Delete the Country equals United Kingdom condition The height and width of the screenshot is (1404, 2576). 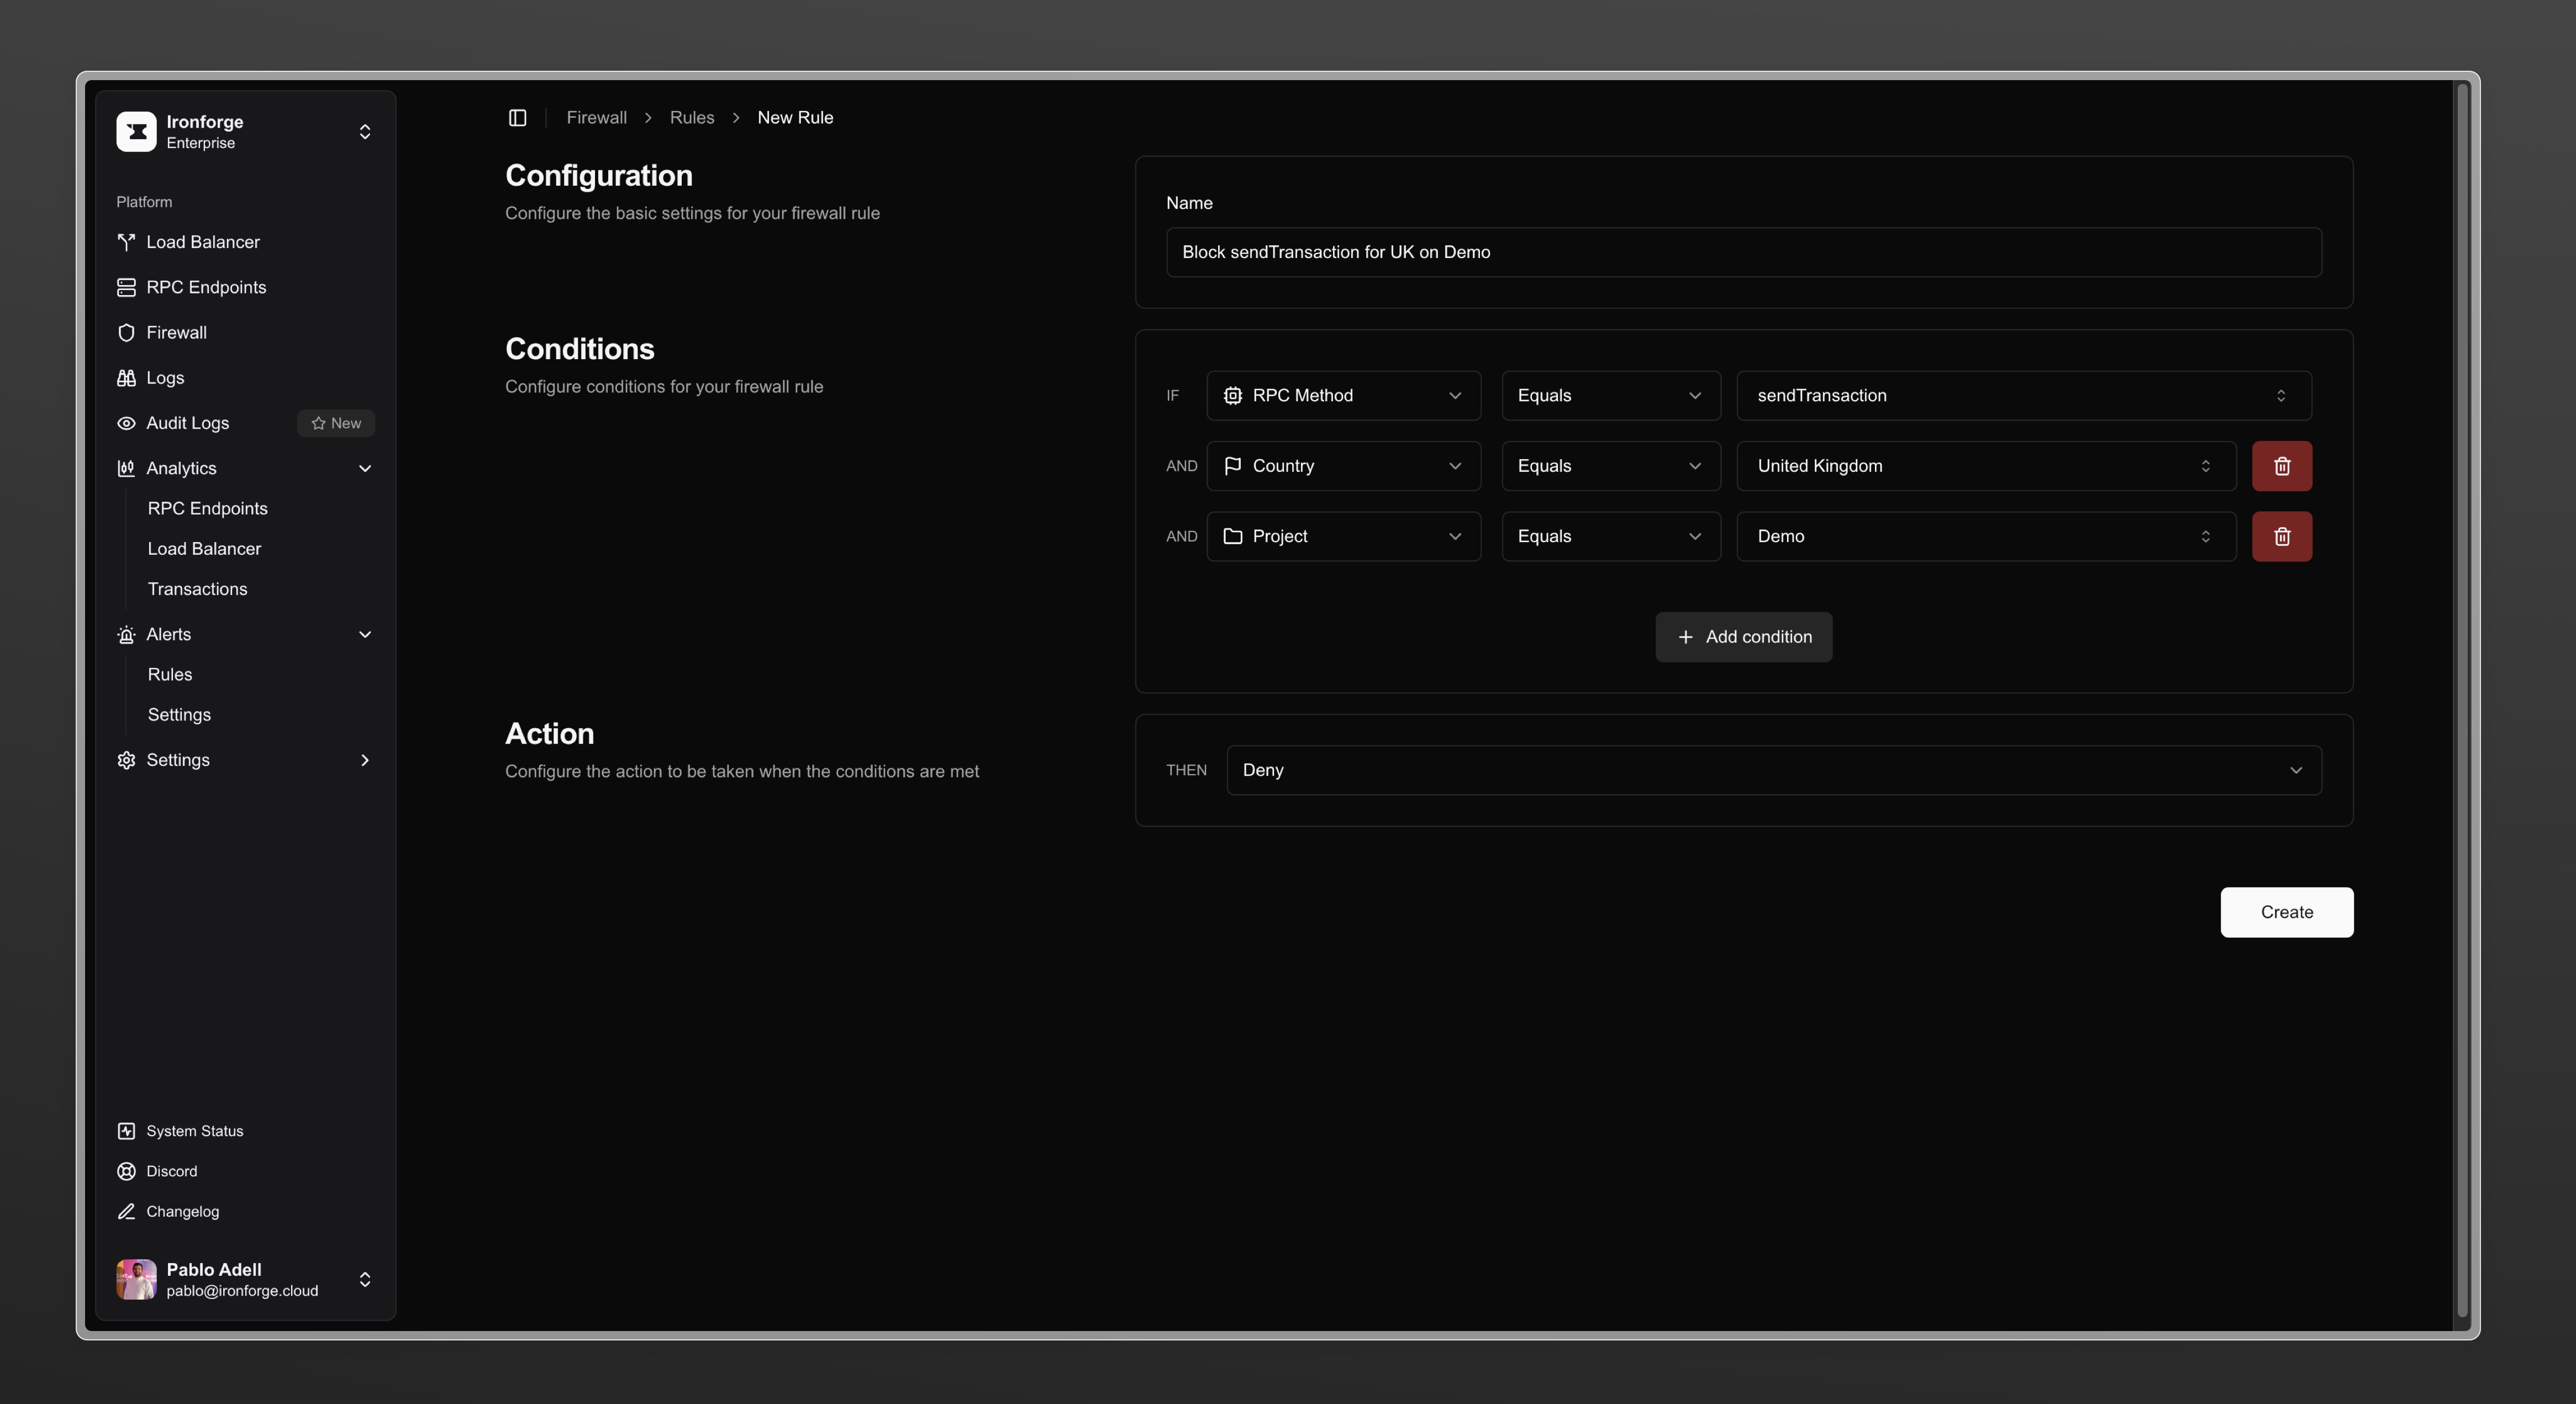[x=2281, y=465]
